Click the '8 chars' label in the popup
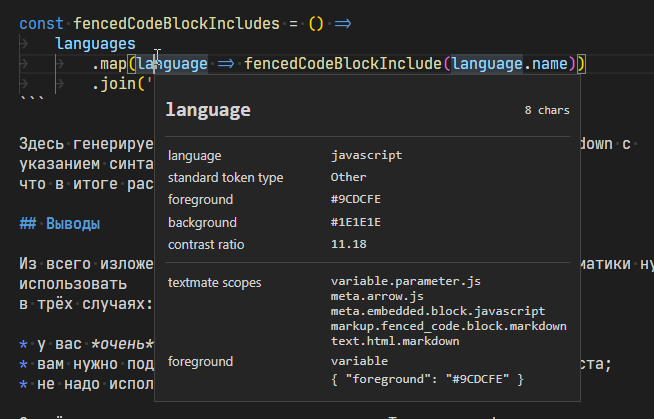Viewport: 654px width, 419px height. [547, 110]
